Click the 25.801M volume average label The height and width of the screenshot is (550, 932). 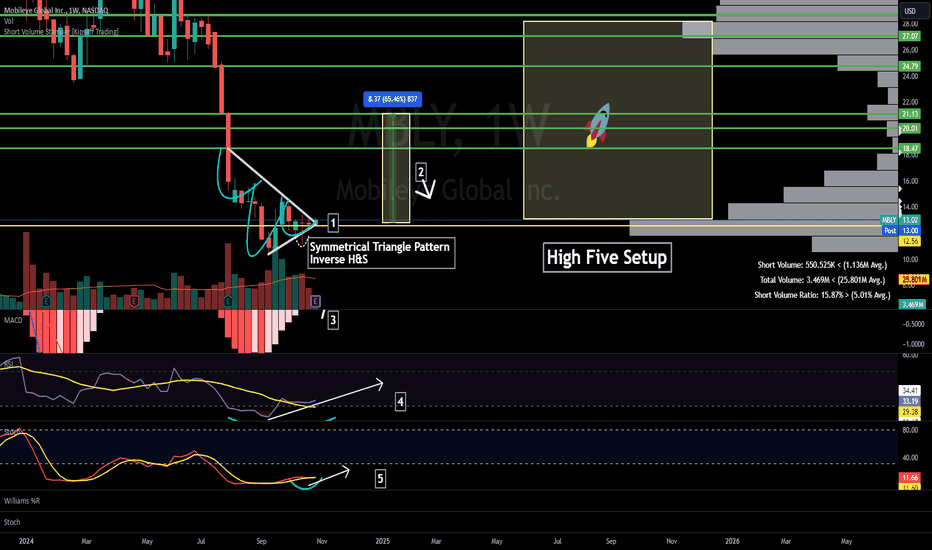914,279
